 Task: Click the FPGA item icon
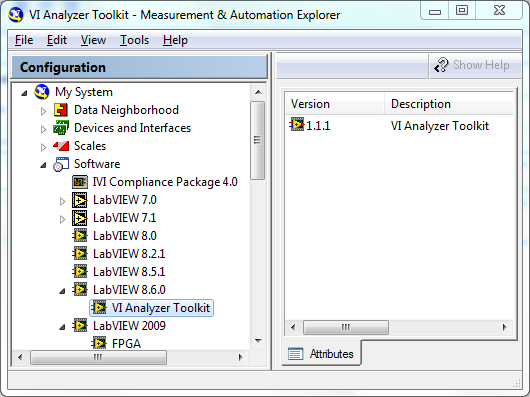click(99, 343)
